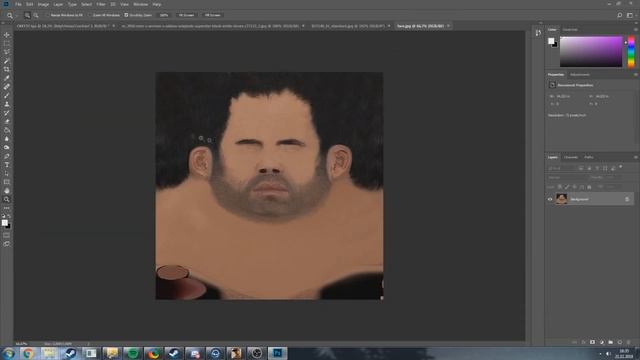Select the Rectangular Marquee tool
This screenshot has width=640, height=360.
point(7,44)
